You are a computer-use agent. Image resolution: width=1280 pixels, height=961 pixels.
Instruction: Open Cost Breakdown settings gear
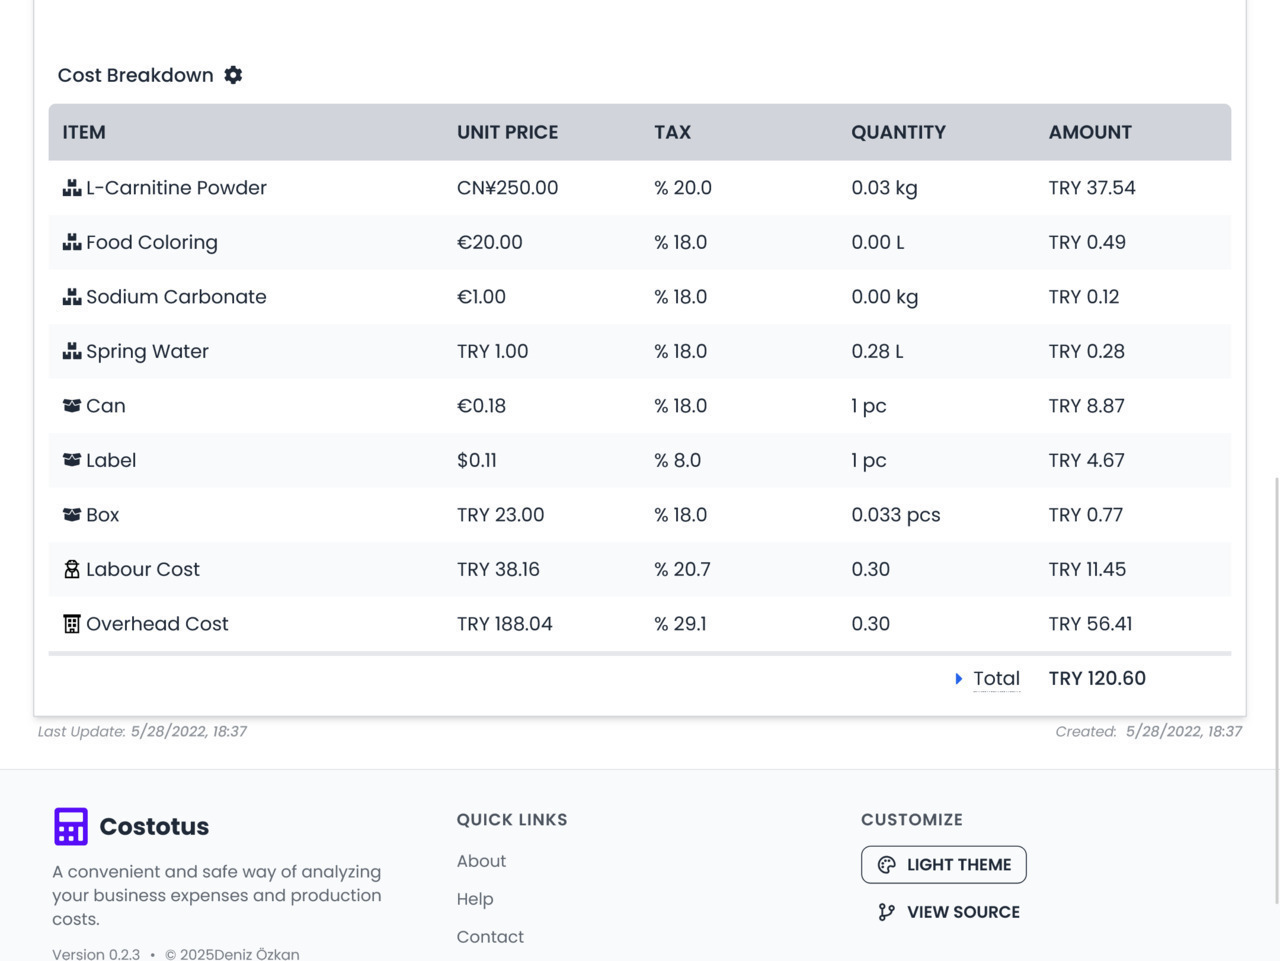pos(233,75)
